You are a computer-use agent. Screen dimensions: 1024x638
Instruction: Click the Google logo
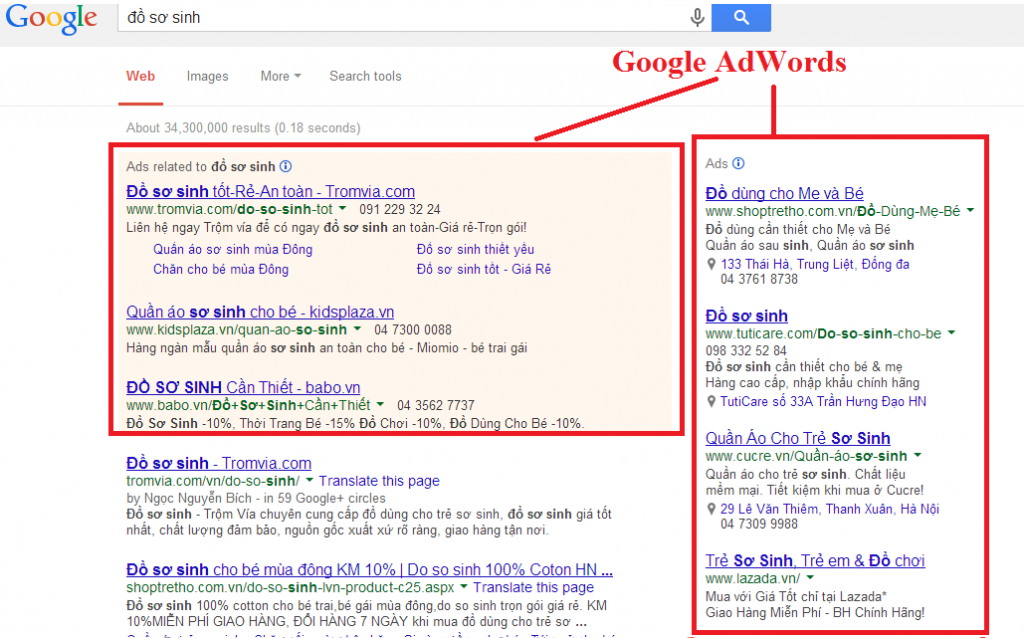point(52,18)
